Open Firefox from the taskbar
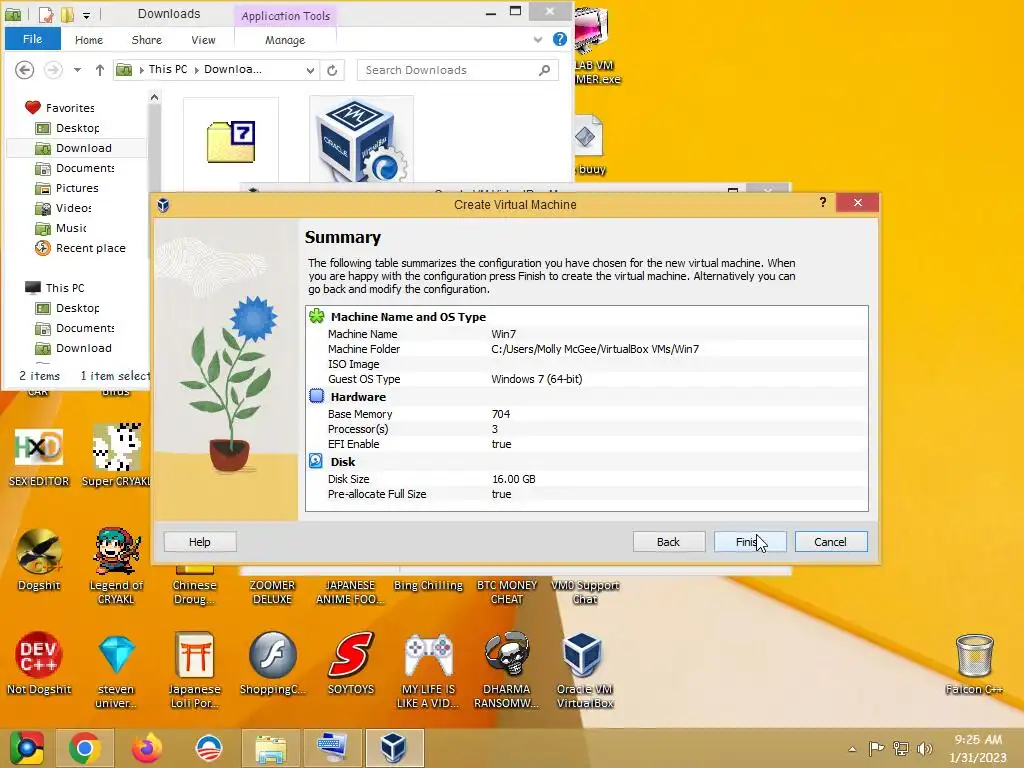The height and width of the screenshot is (768, 1024). (147, 748)
